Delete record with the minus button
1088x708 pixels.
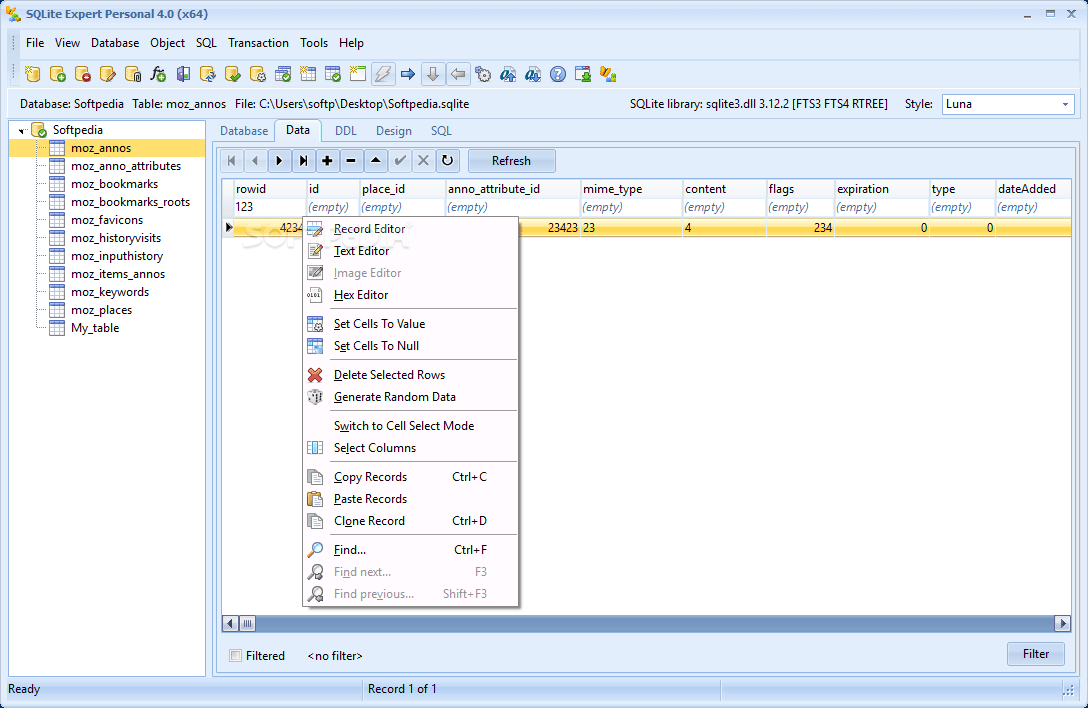click(x=351, y=161)
